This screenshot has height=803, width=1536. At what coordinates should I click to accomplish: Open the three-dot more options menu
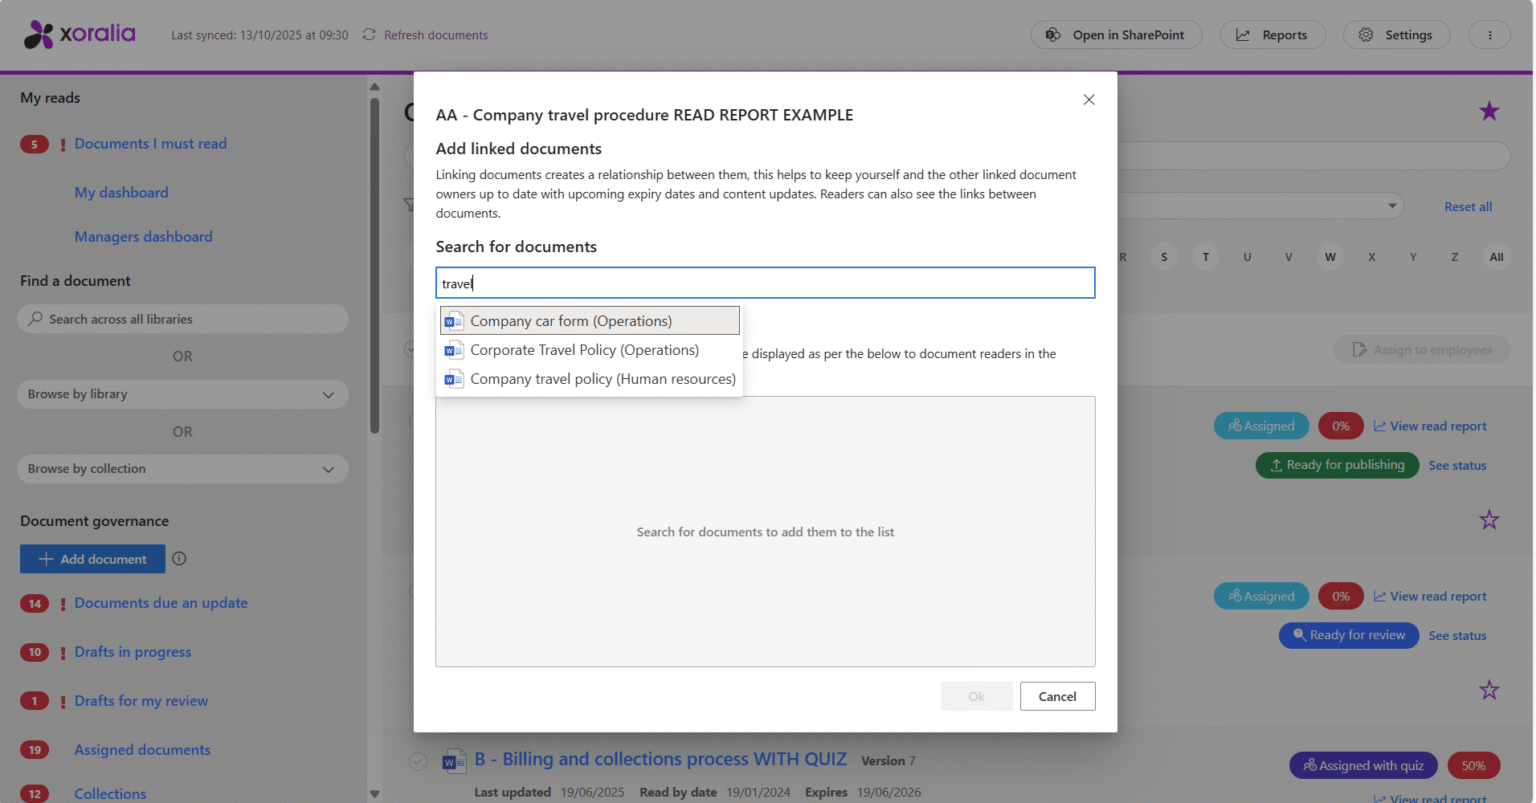(1489, 35)
